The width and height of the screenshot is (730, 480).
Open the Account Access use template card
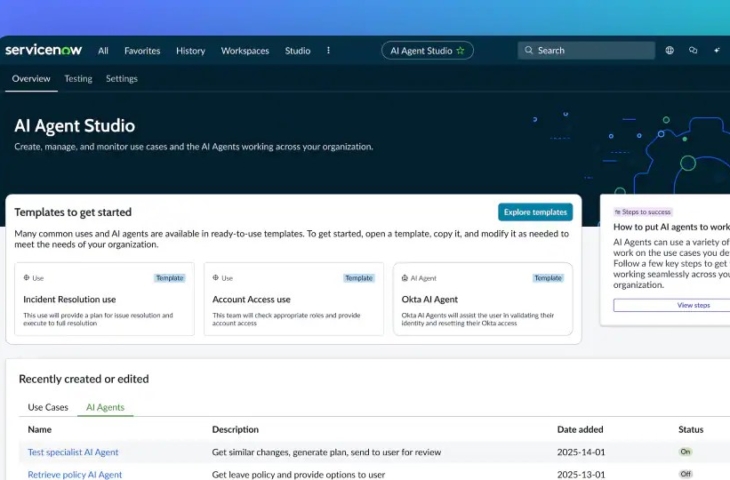pyautogui.click(x=294, y=299)
